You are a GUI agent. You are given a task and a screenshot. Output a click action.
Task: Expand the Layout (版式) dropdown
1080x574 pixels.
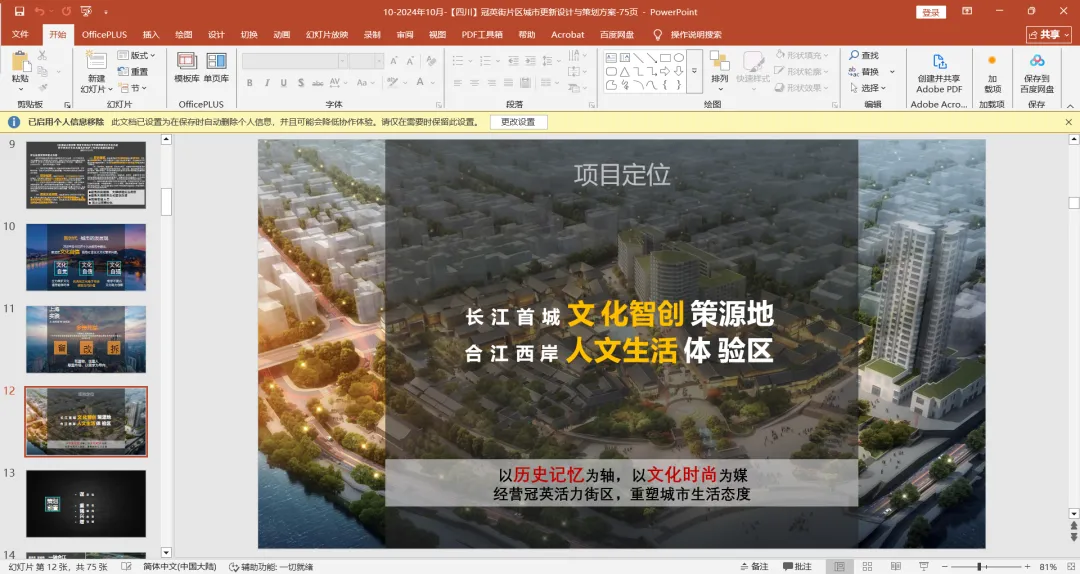point(136,55)
